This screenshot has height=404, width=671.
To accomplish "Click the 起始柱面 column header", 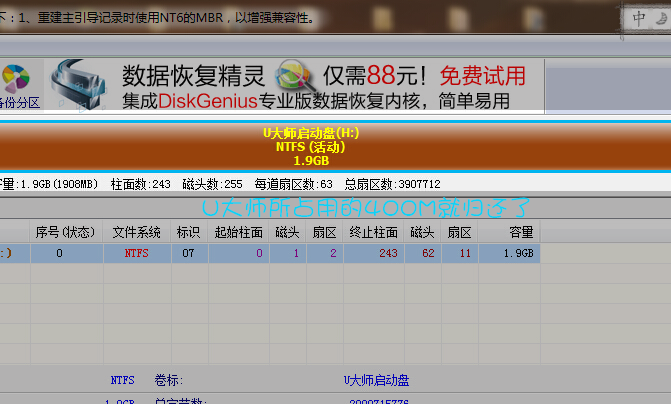I will click(238, 232).
